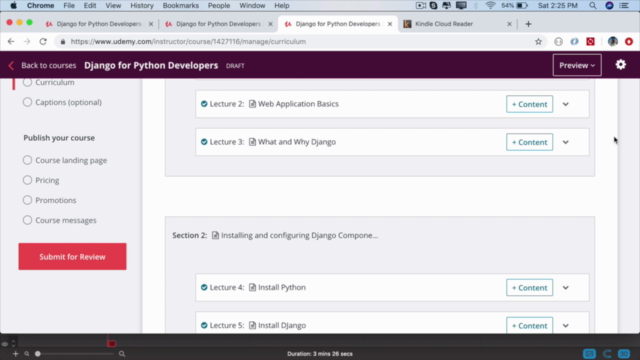Select the Promotions radio option
Image resolution: width=640 pixels, height=360 pixels.
(x=27, y=200)
